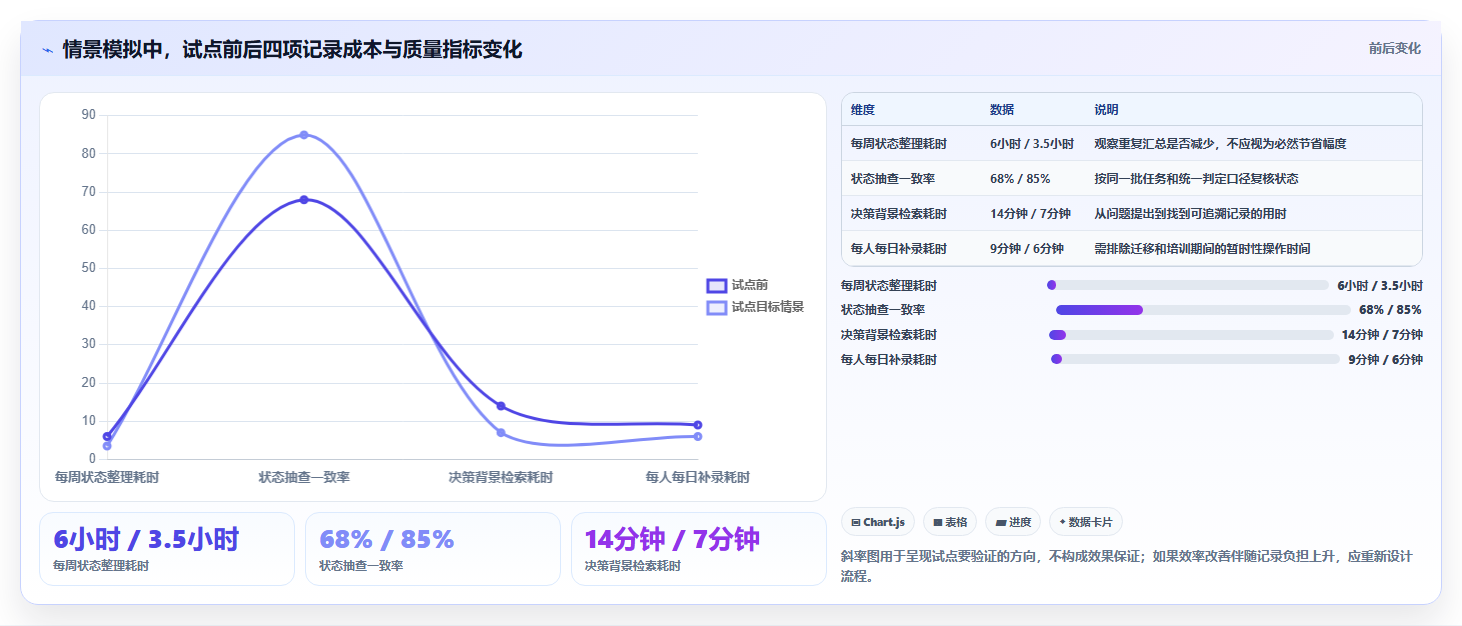Screen dimensions: 1462x626
Task: Click progress value 9分钟 / 6分钟
Action: [1385, 359]
